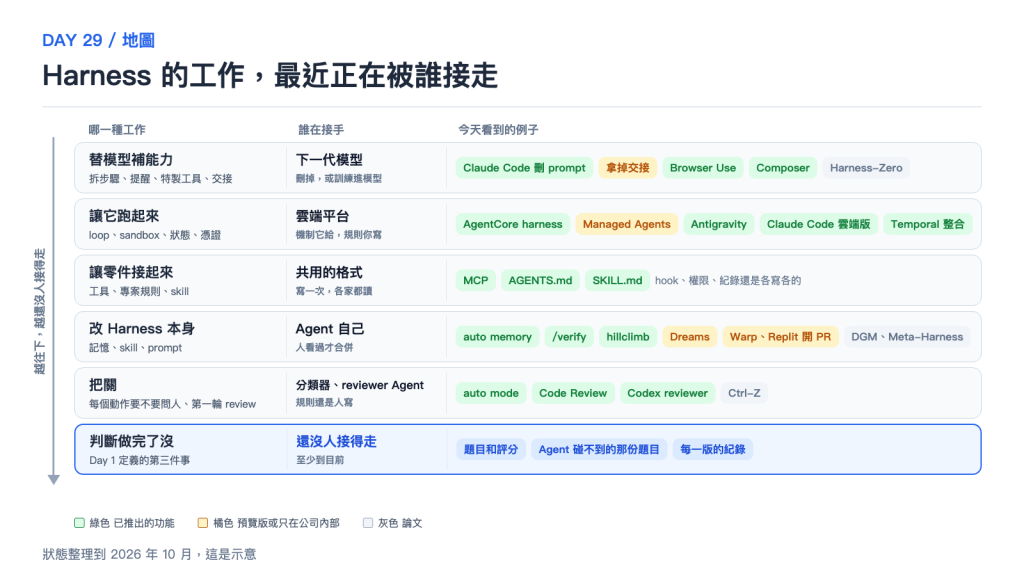Click the subtitle '工具、專案規則、skill'
1024x576 pixels.
point(139,291)
